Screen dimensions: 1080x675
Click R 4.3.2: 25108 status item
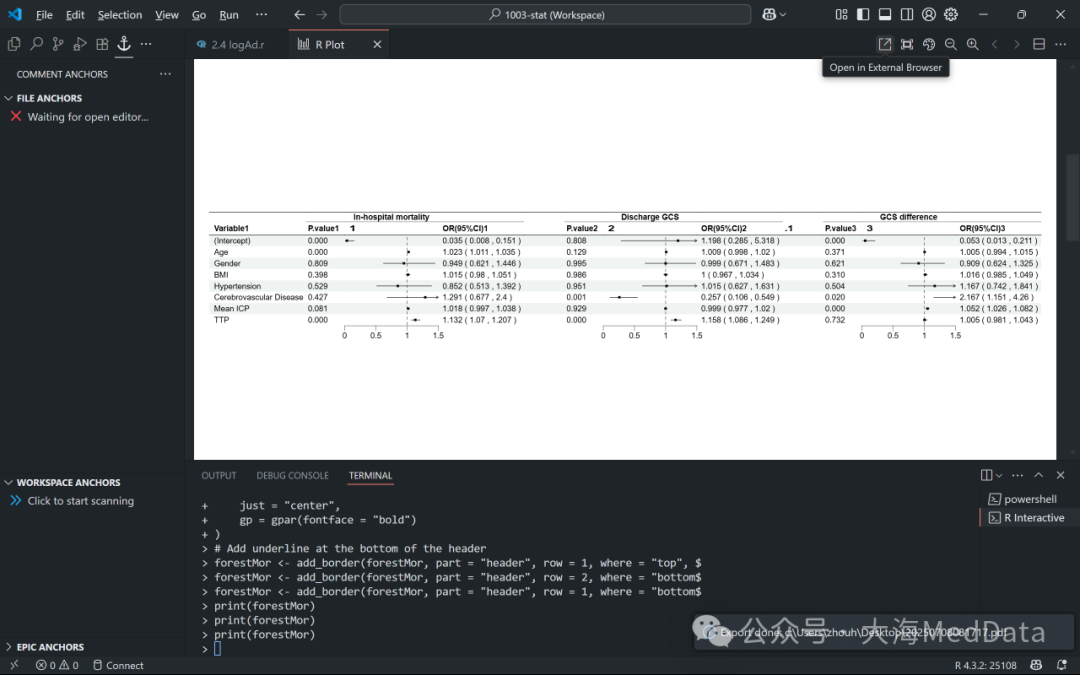(986, 665)
